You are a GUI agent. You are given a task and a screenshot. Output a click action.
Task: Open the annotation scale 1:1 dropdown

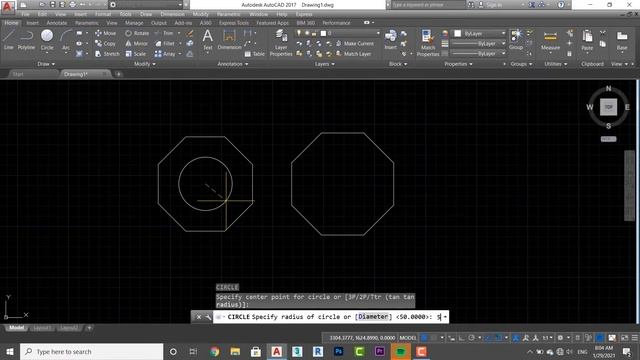click(x=548, y=338)
